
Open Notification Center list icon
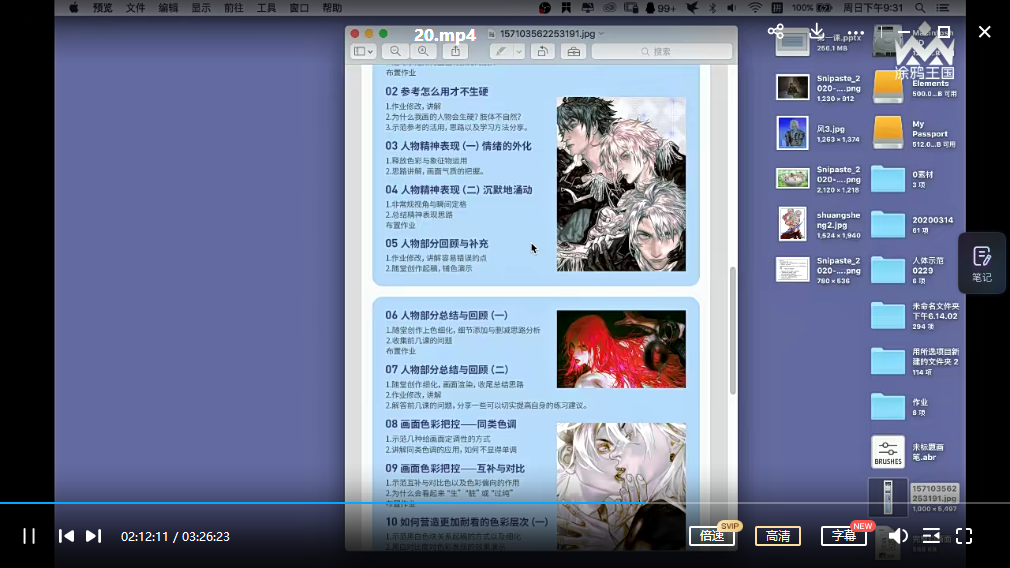(943, 8)
